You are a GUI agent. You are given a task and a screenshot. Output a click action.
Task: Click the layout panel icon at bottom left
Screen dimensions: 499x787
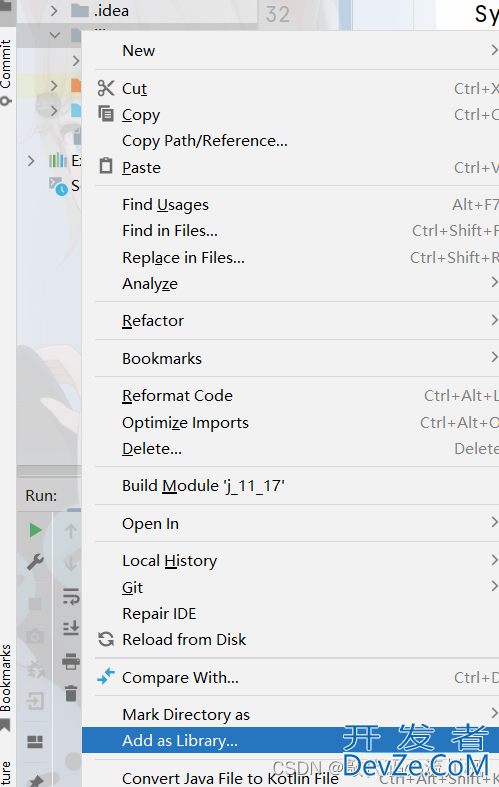click(35, 742)
